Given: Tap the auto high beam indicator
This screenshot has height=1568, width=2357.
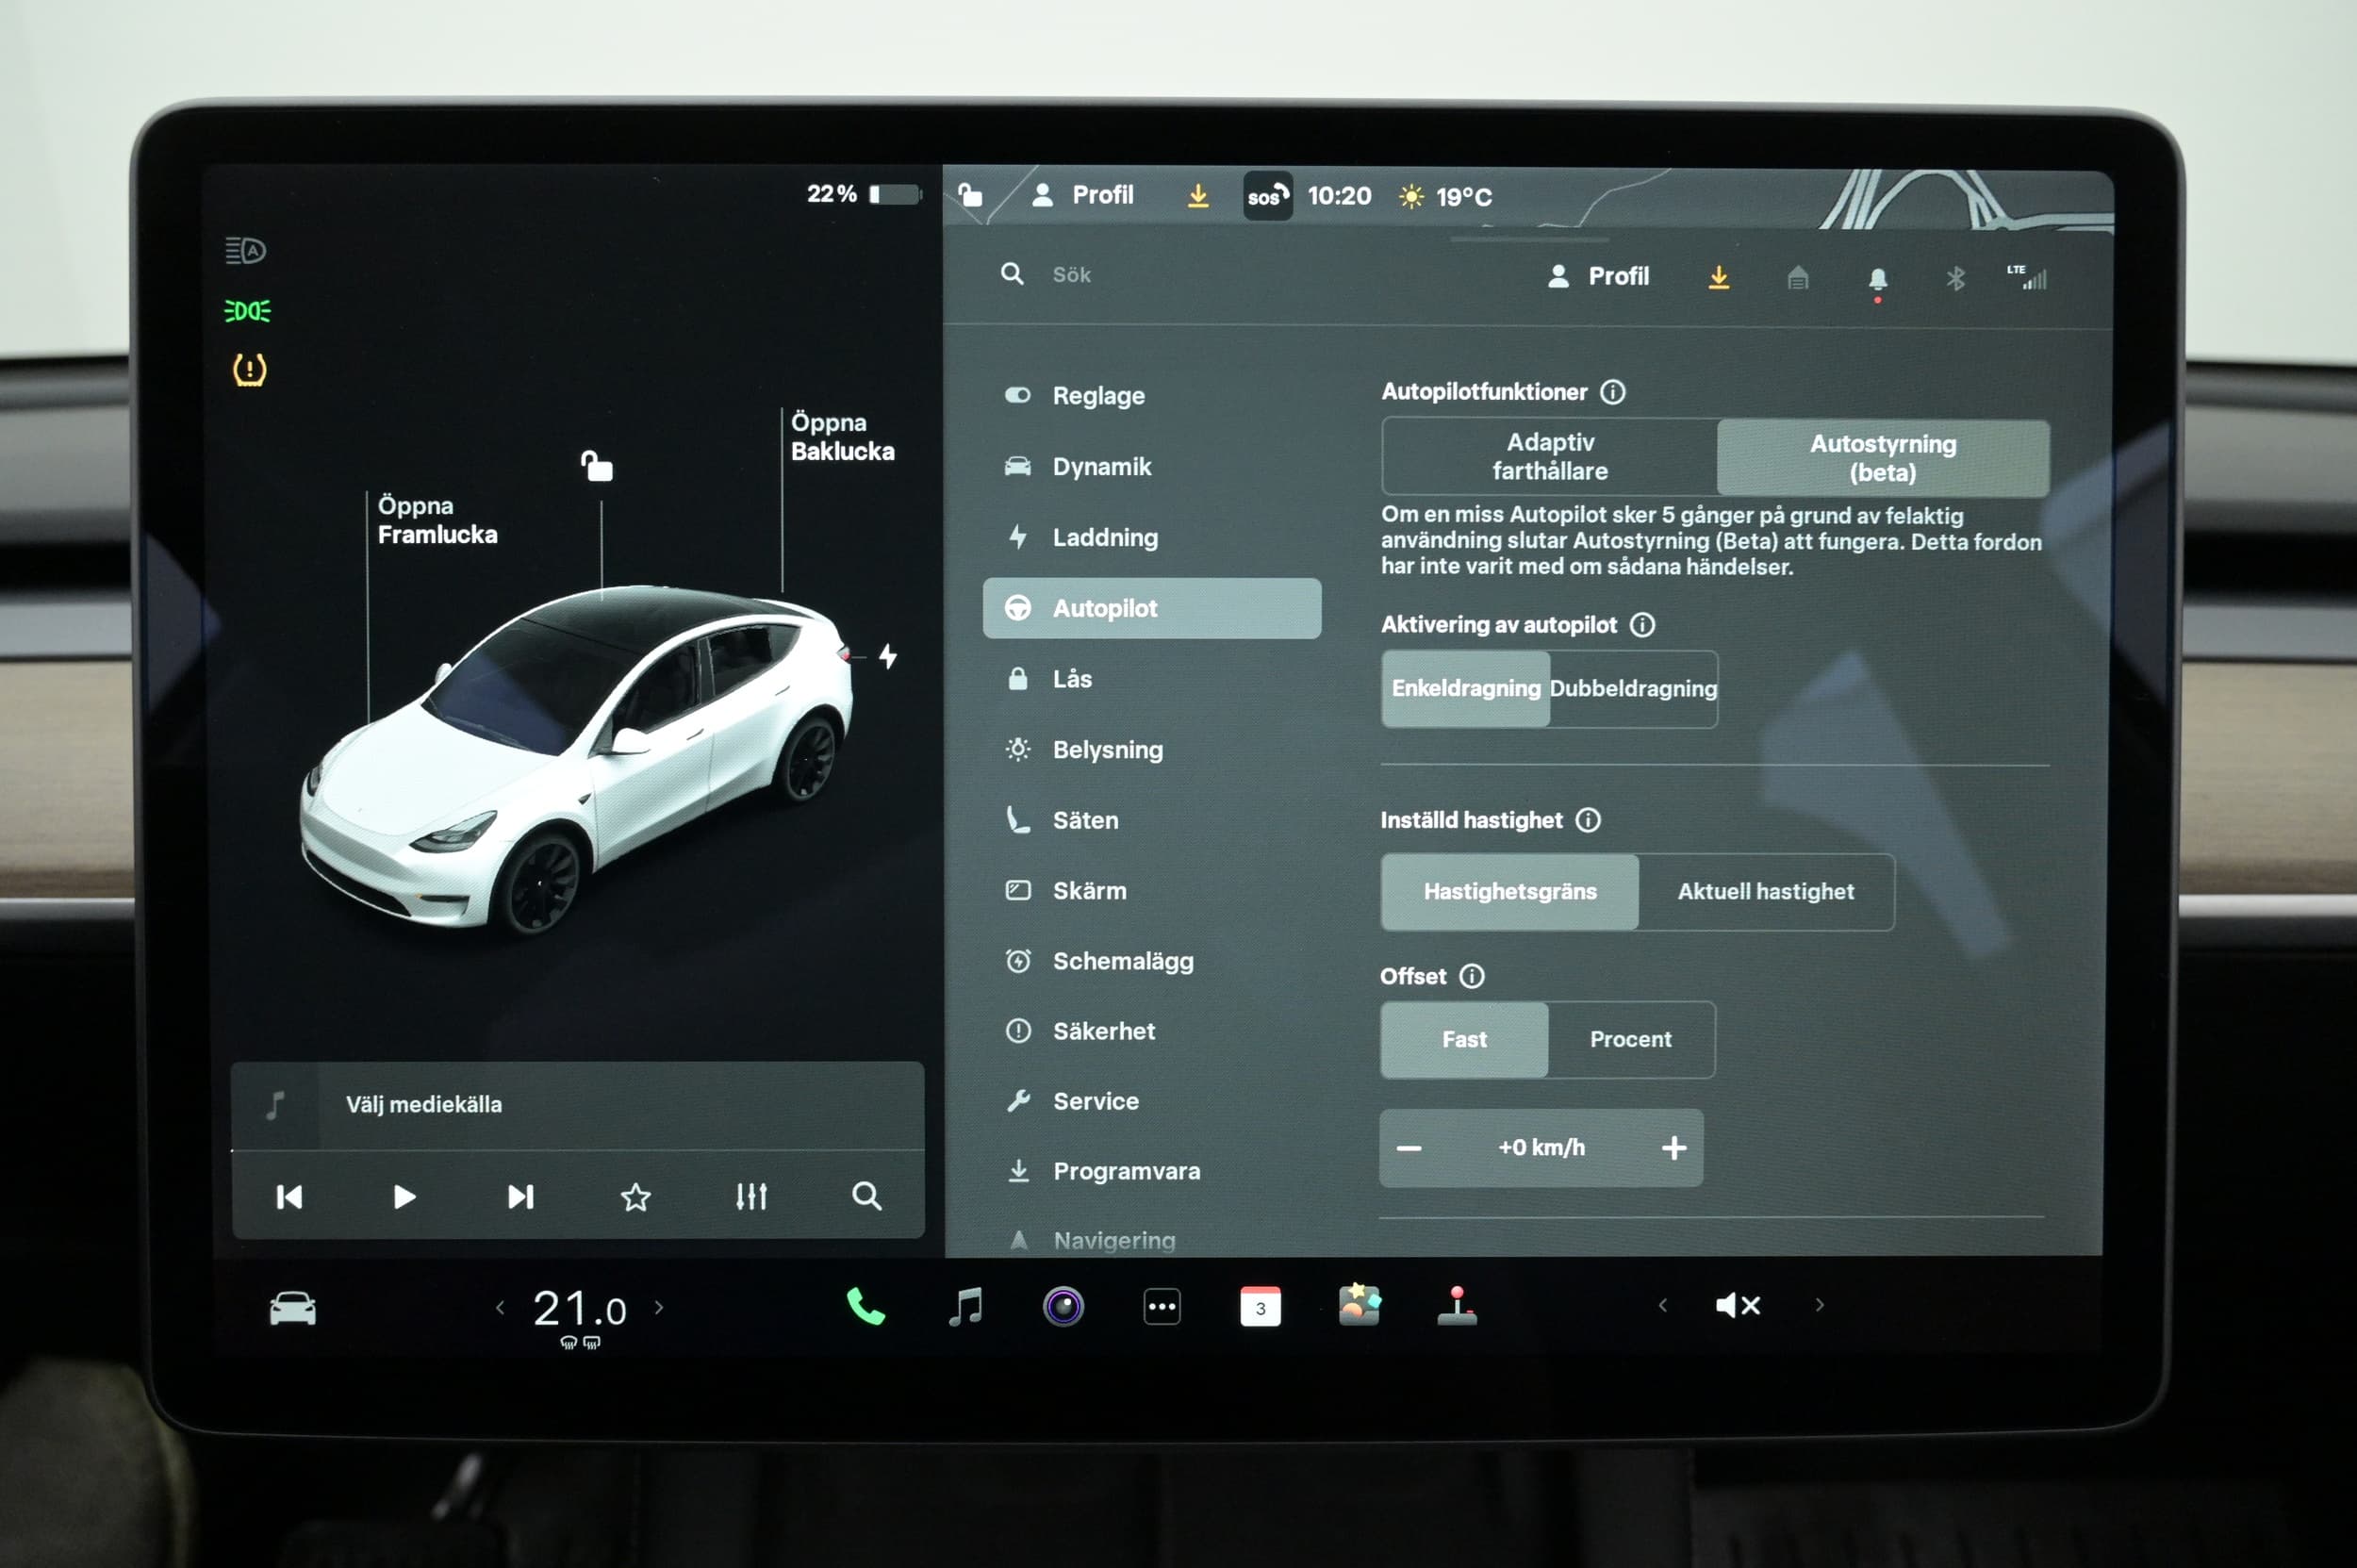Looking at the screenshot, I should [x=245, y=250].
